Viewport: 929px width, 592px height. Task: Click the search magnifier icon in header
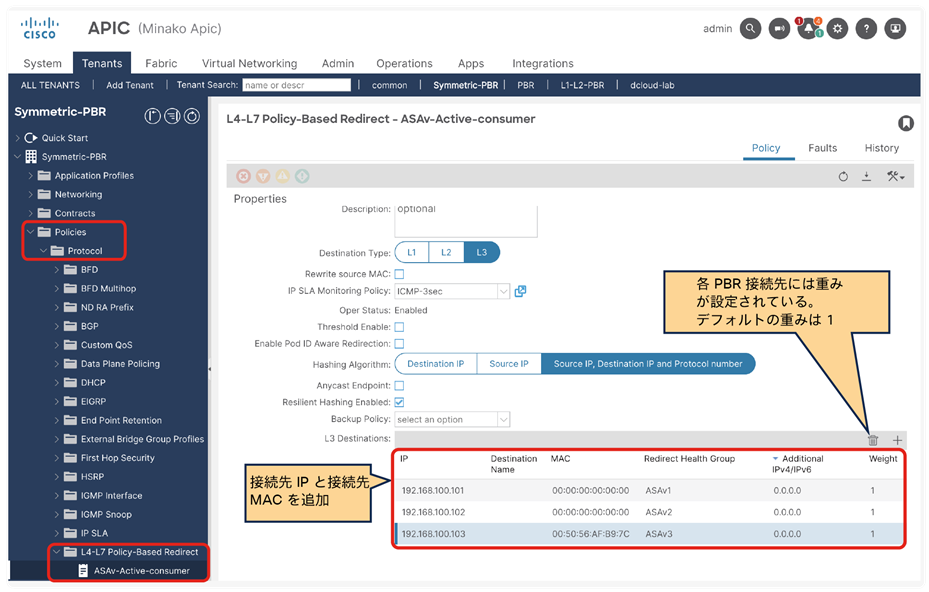(x=750, y=28)
